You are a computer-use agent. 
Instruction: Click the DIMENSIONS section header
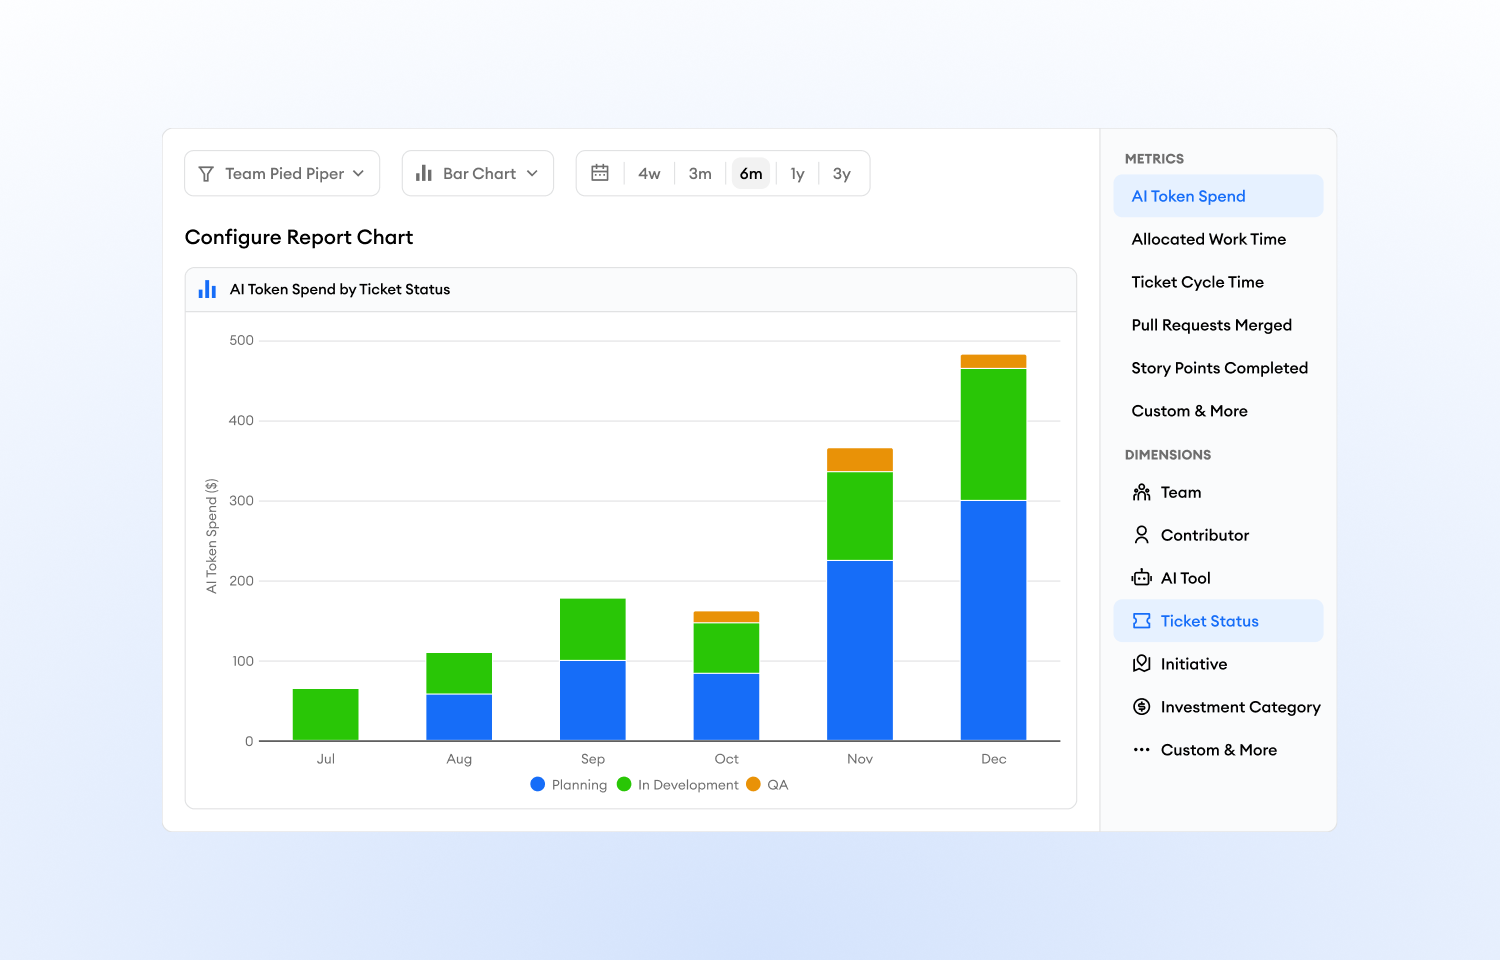pos(1168,455)
